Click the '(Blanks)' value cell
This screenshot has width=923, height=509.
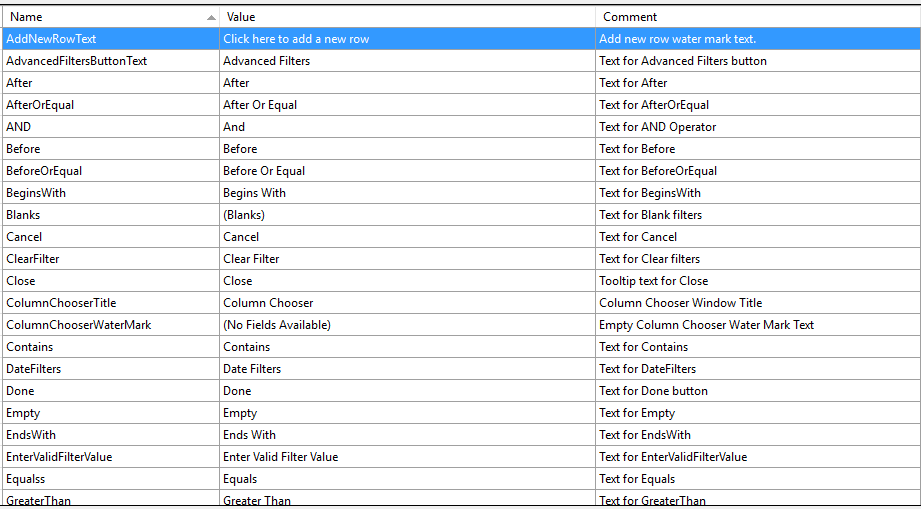pyautogui.click(x=244, y=215)
